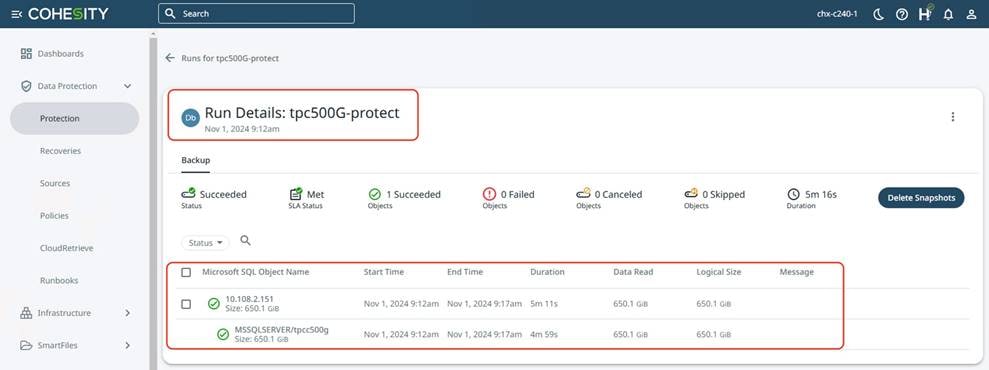Click the search magnifier beside Status filter
The width and height of the screenshot is (989, 370).
(246, 241)
